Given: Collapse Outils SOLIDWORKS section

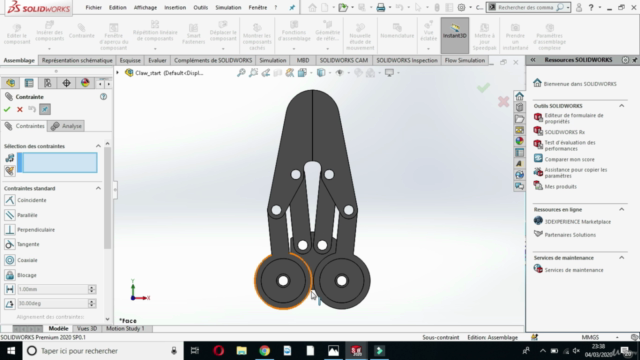Looking at the screenshot, I should [x=621, y=106].
